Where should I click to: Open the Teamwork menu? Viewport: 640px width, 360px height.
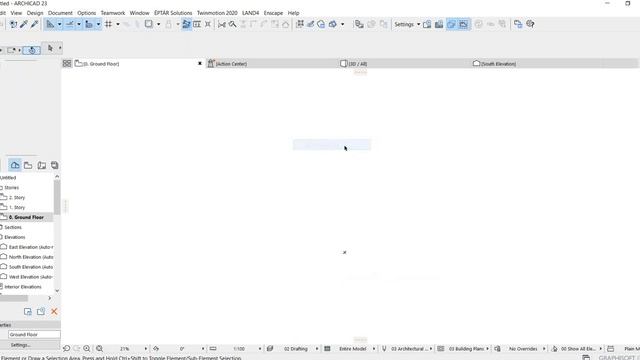coord(113,13)
